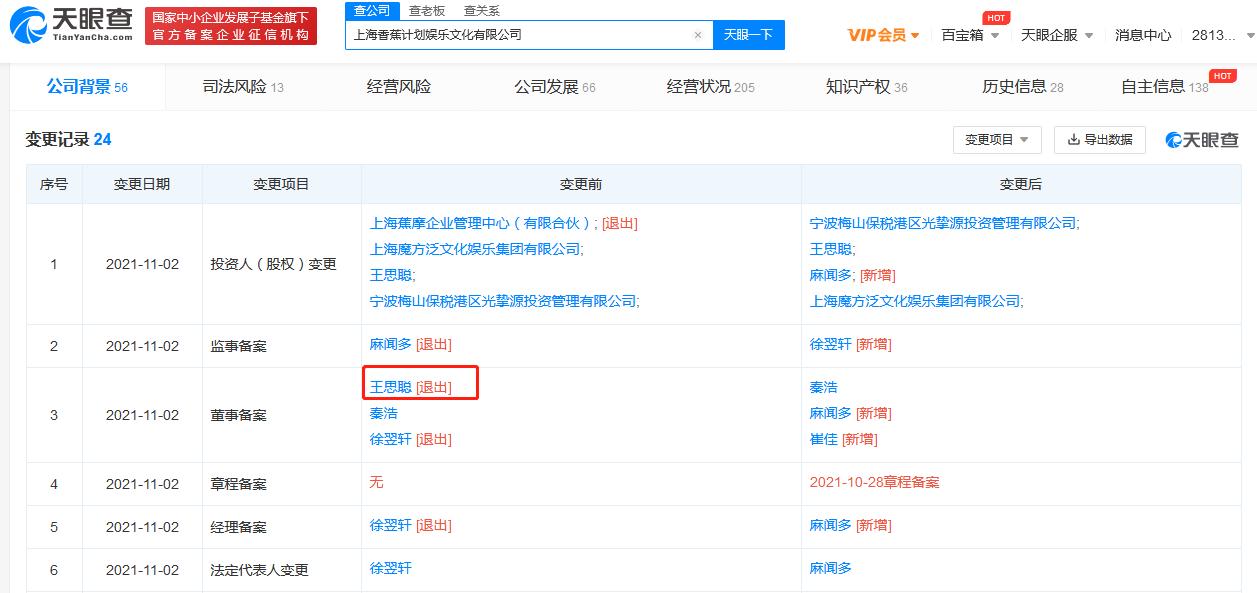Open 王思聪 link in row 1 变更前
Image resolution: width=1257 pixels, height=593 pixels.
[392, 275]
